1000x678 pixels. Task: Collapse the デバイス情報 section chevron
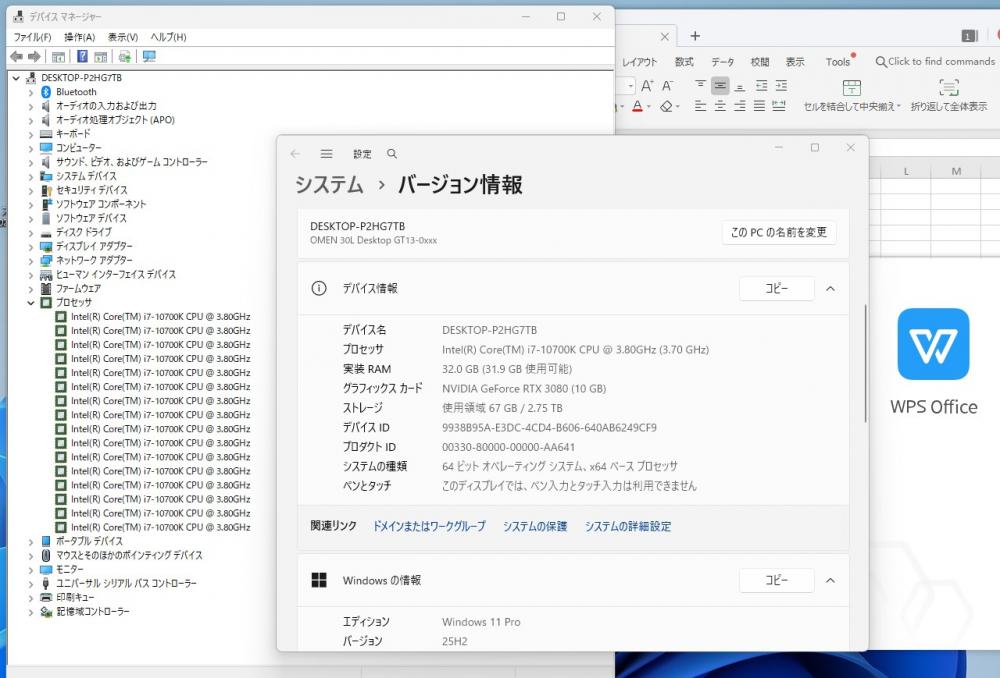pos(830,289)
